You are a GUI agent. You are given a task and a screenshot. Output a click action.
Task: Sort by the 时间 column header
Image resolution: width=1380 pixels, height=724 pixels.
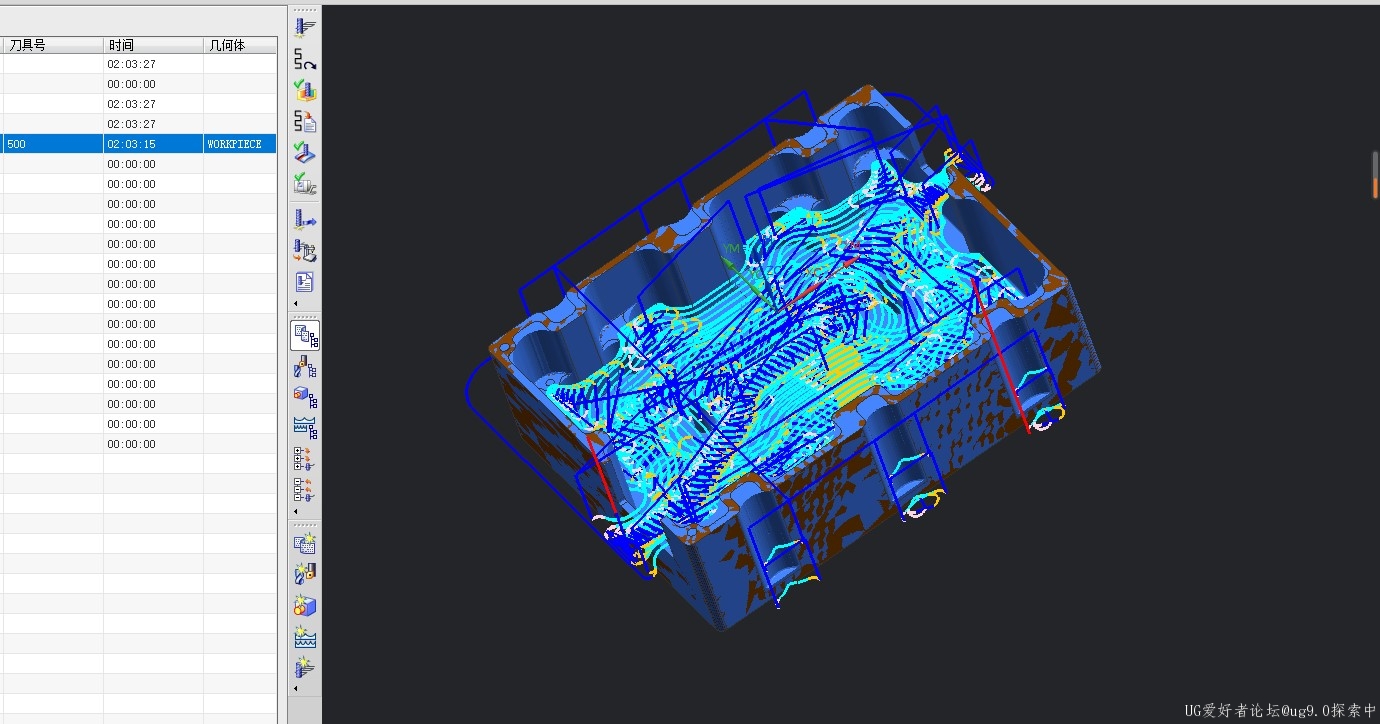[x=153, y=45]
